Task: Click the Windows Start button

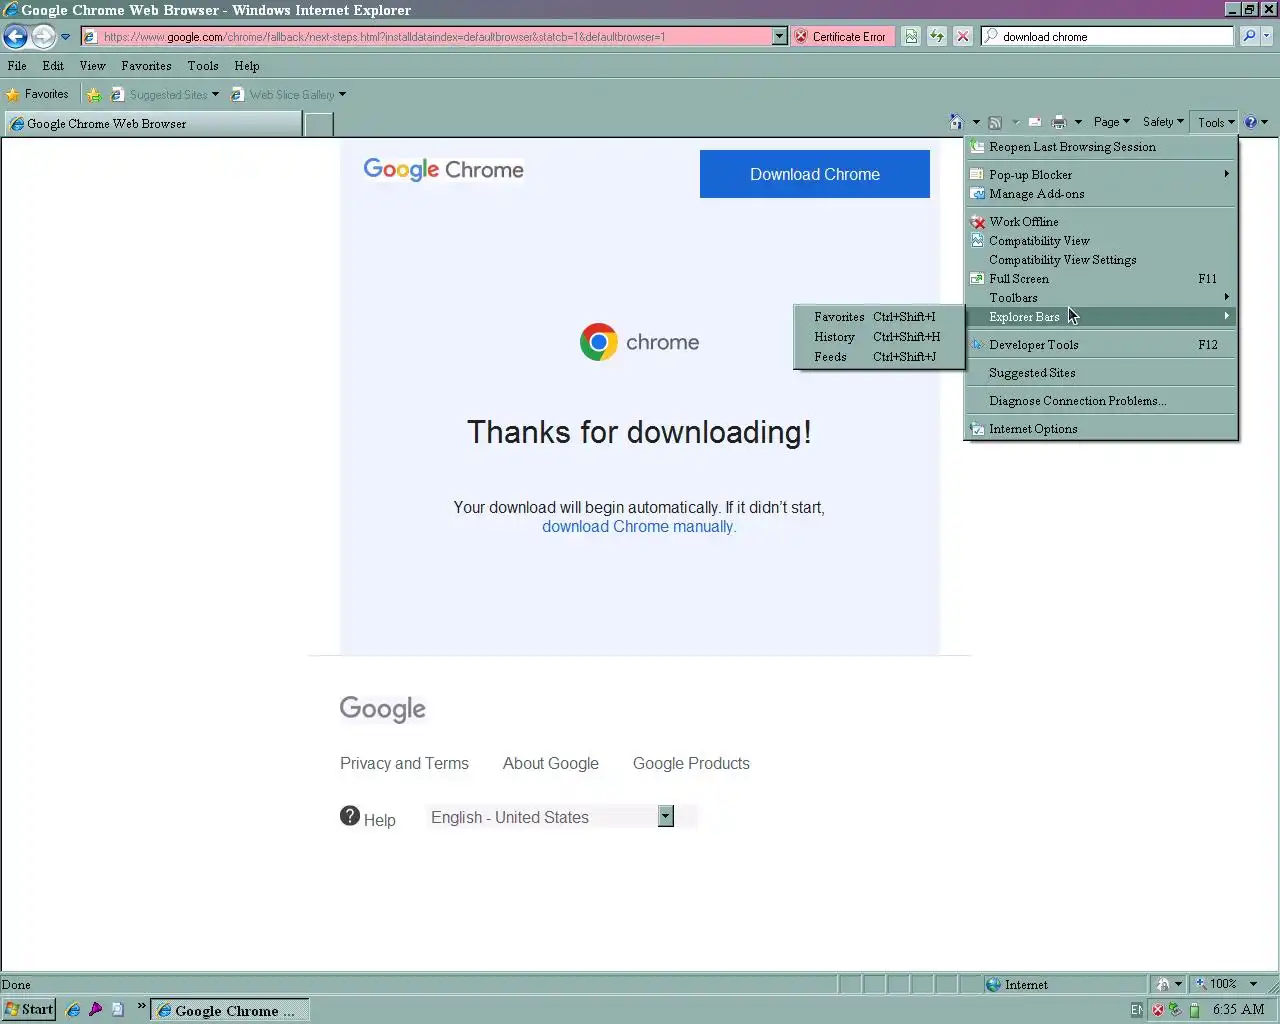Action: (x=29, y=1010)
